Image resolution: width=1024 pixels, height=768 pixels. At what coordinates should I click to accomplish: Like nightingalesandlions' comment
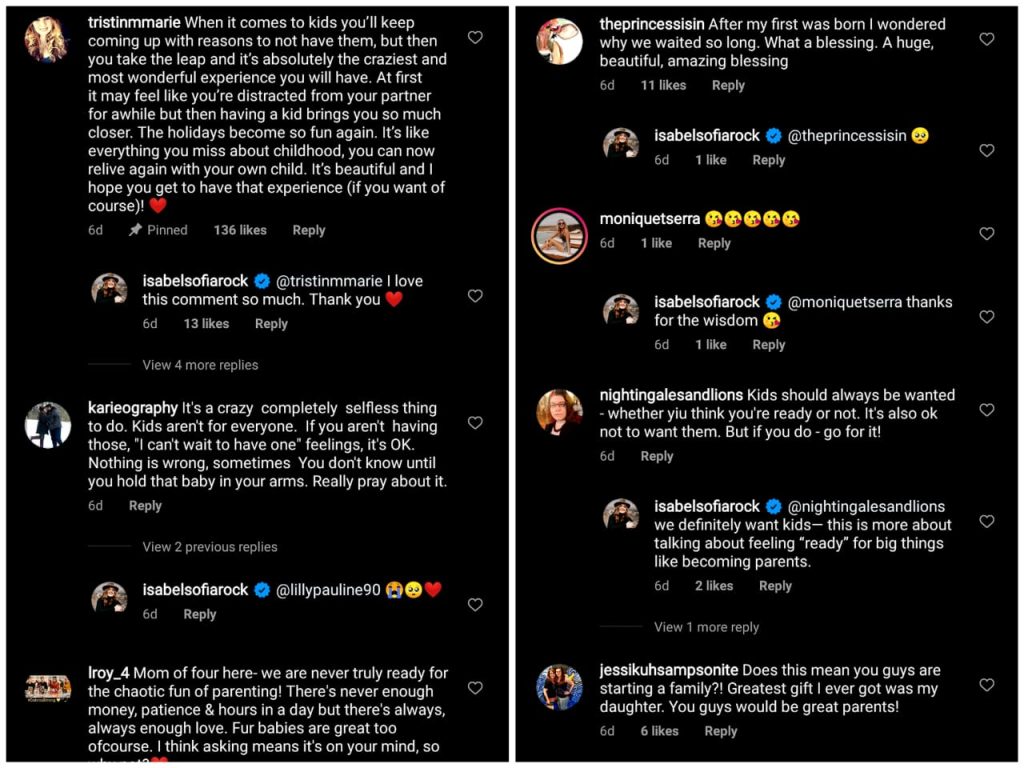987,410
